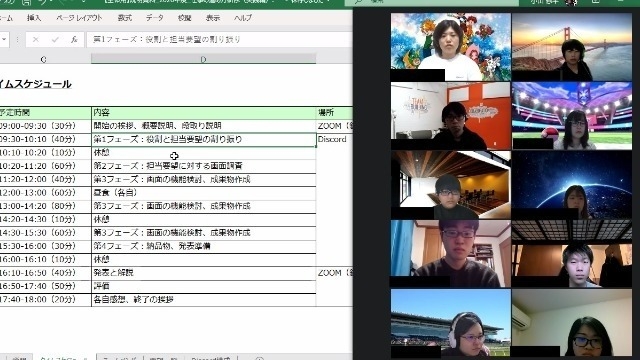Select cell 各自感想、終了の挨拶

204,300
